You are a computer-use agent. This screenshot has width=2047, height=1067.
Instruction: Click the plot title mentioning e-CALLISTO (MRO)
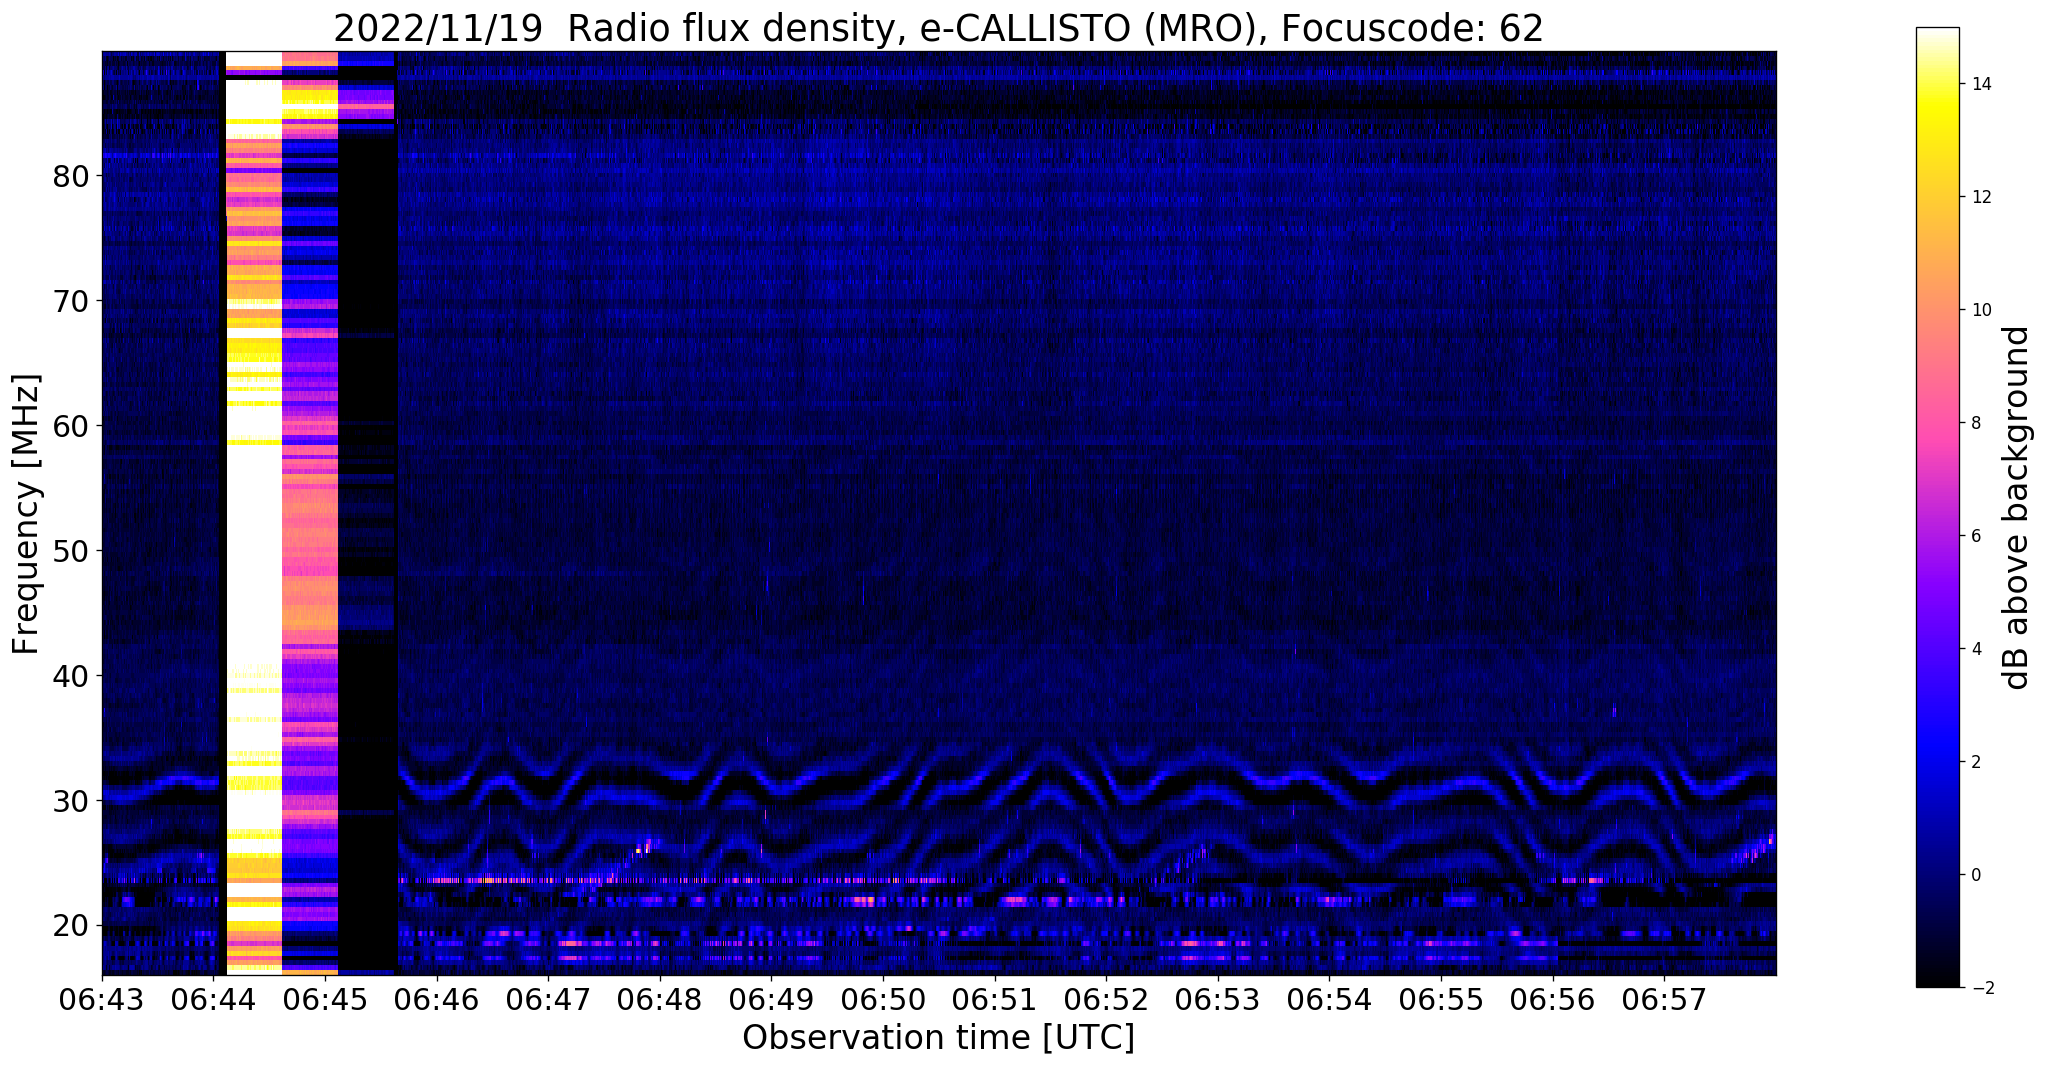tap(938, 28)
